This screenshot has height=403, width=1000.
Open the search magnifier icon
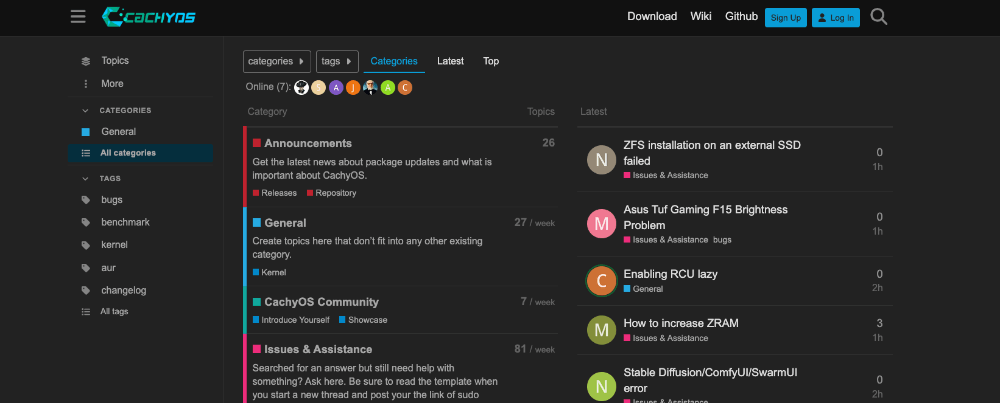(x=879, y=17)
